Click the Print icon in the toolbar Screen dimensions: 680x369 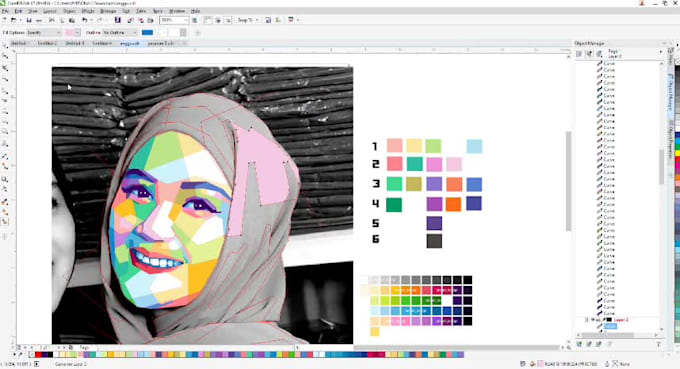pyautogui.click(x=39, y=20)
